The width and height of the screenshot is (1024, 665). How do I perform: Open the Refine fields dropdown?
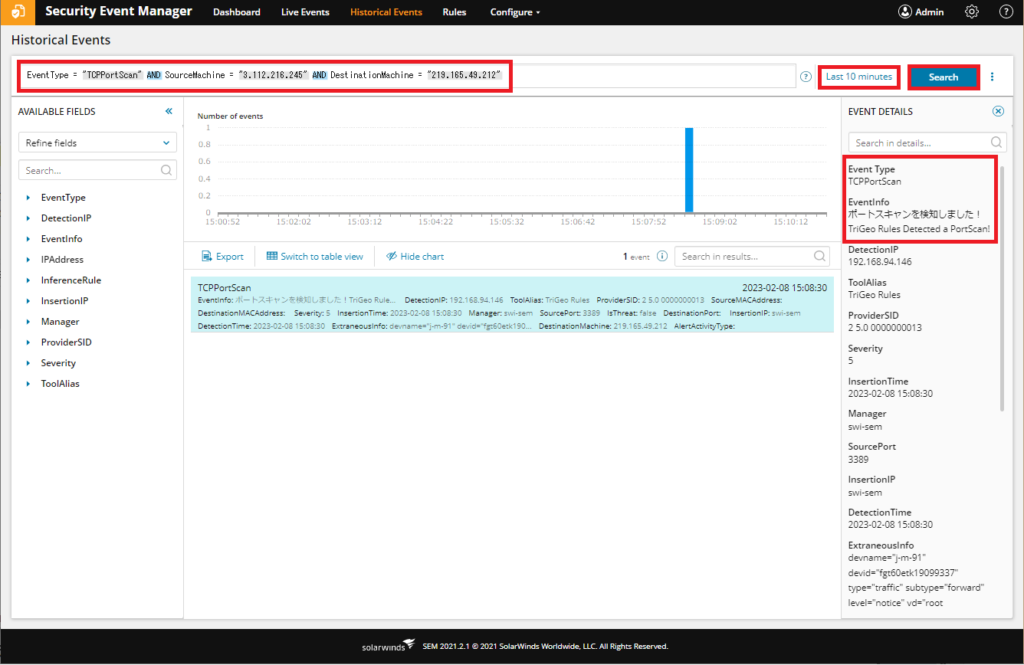coord(97,142)
